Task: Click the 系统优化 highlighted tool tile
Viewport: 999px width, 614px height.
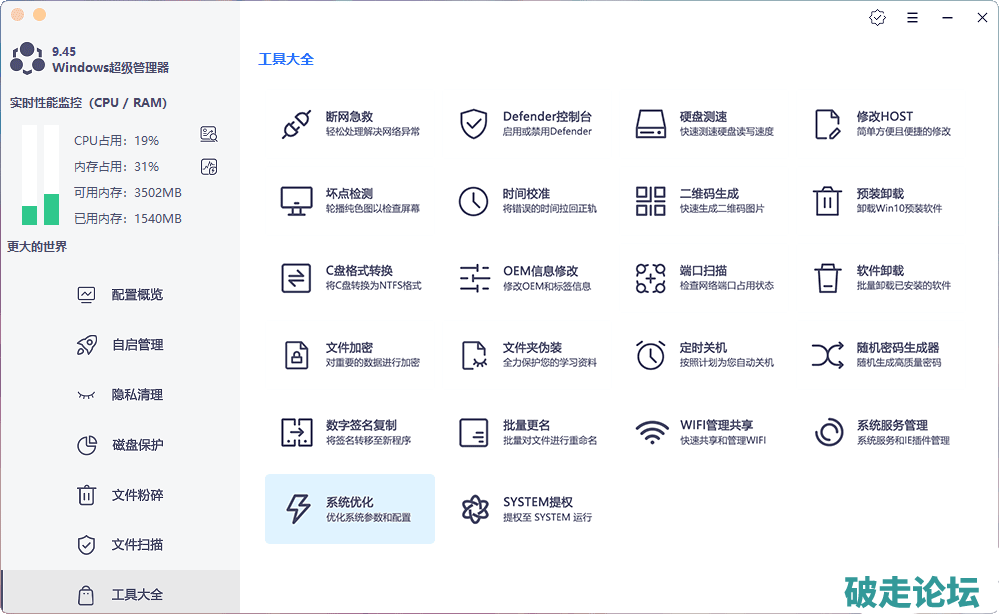Action: (349, 509)
